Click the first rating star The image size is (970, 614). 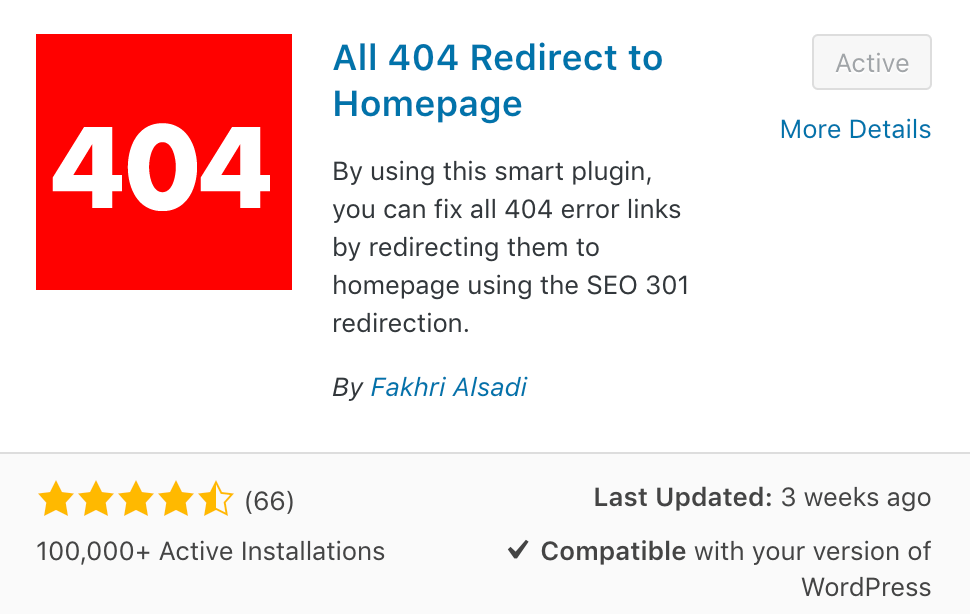[56, 498]
